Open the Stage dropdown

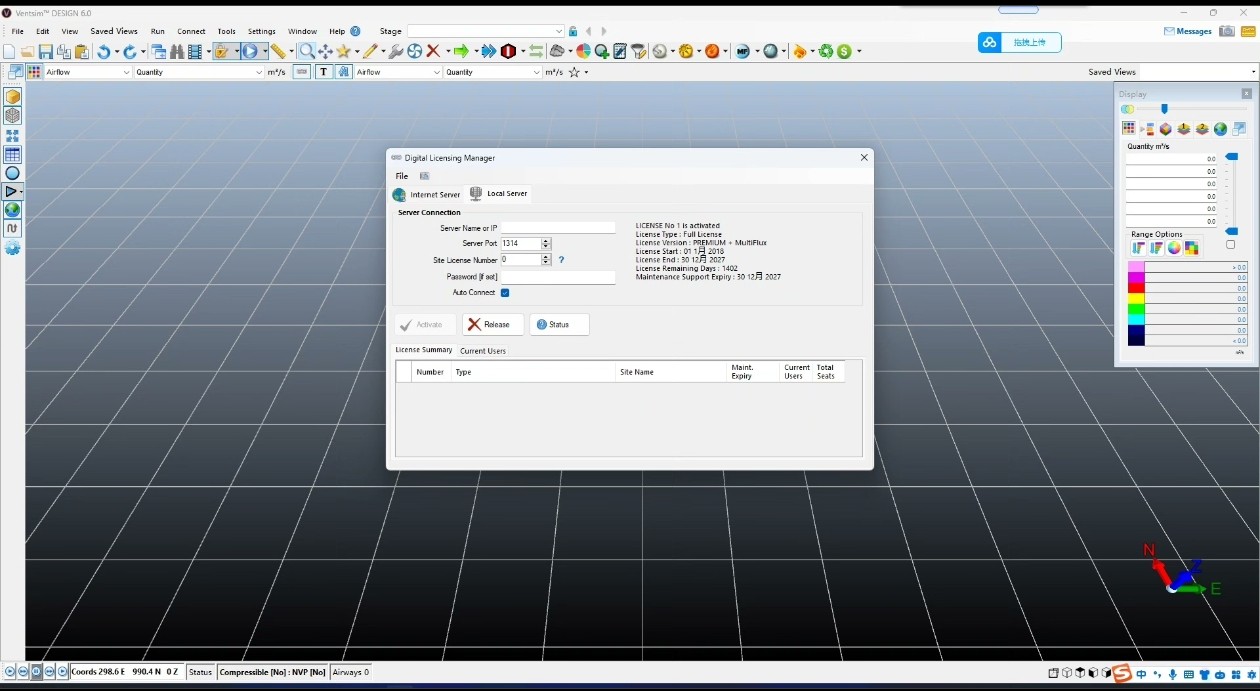point(558,31)
